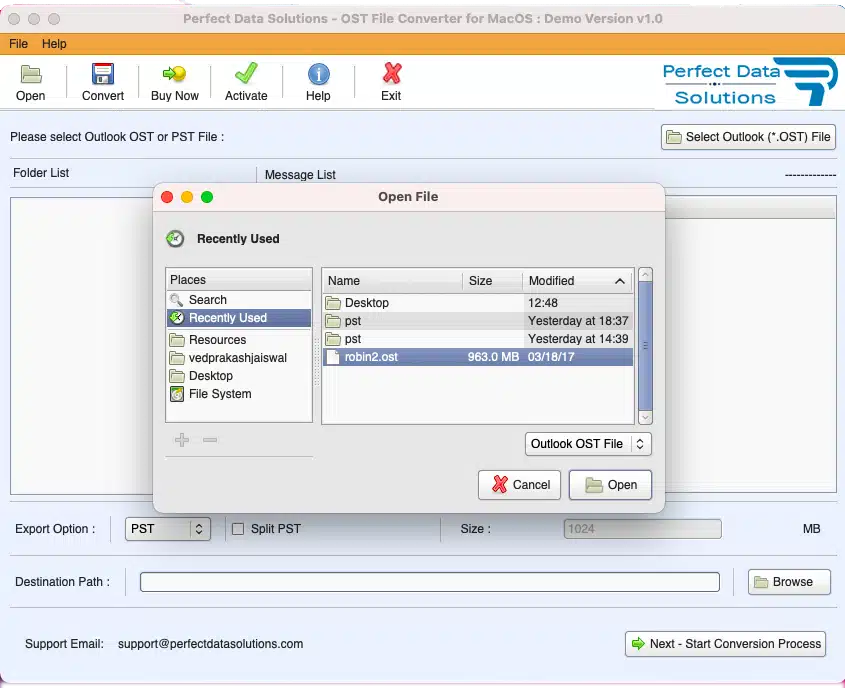Click scrollbar up arrow in file dialog
Image resolution: width=845 pixels, height=688 pixels.
(x=646, y=275)
